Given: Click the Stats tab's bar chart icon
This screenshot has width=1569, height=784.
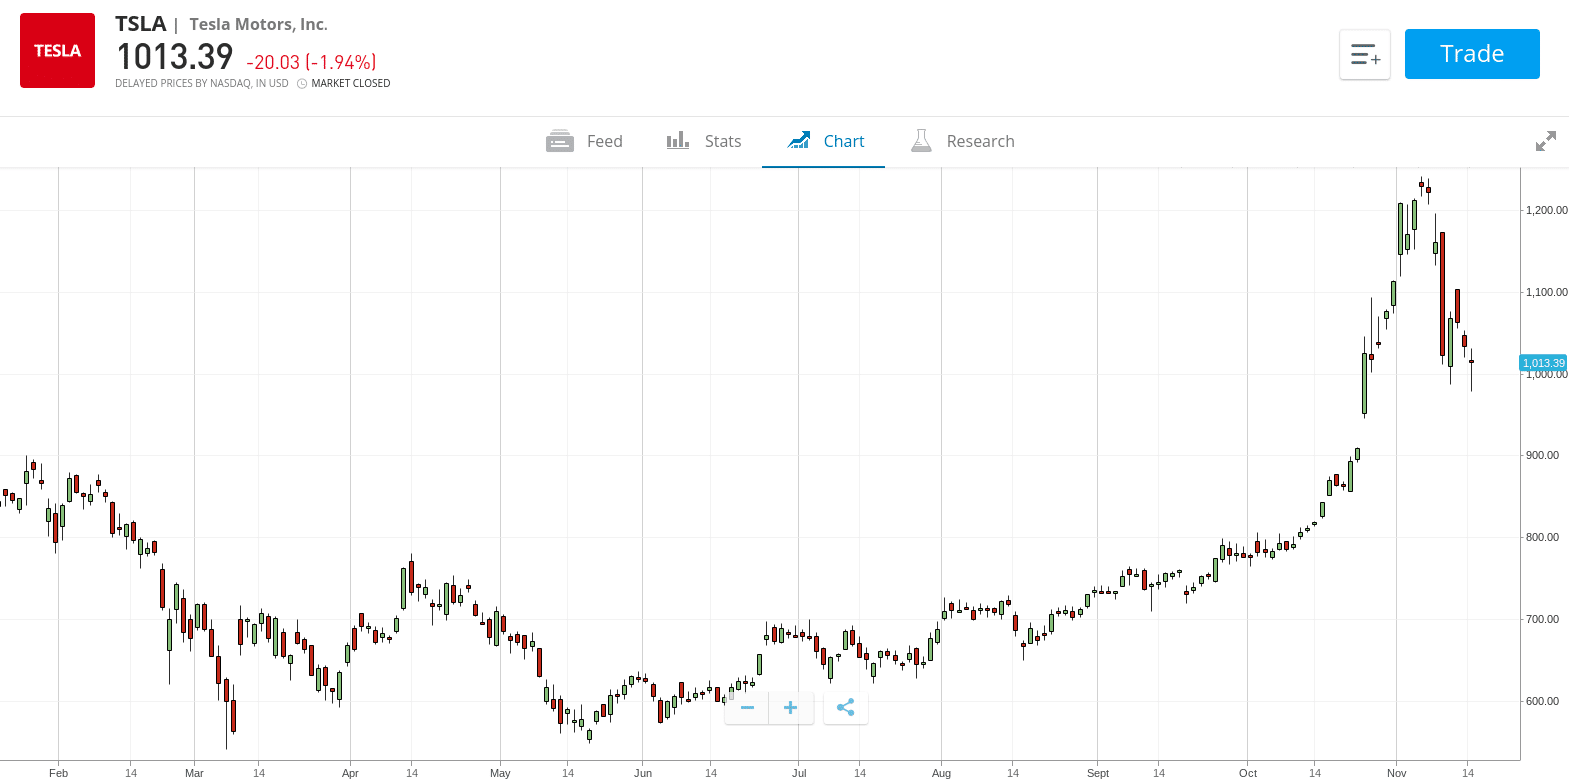Looking at the screenshot, I should point(678,140).
